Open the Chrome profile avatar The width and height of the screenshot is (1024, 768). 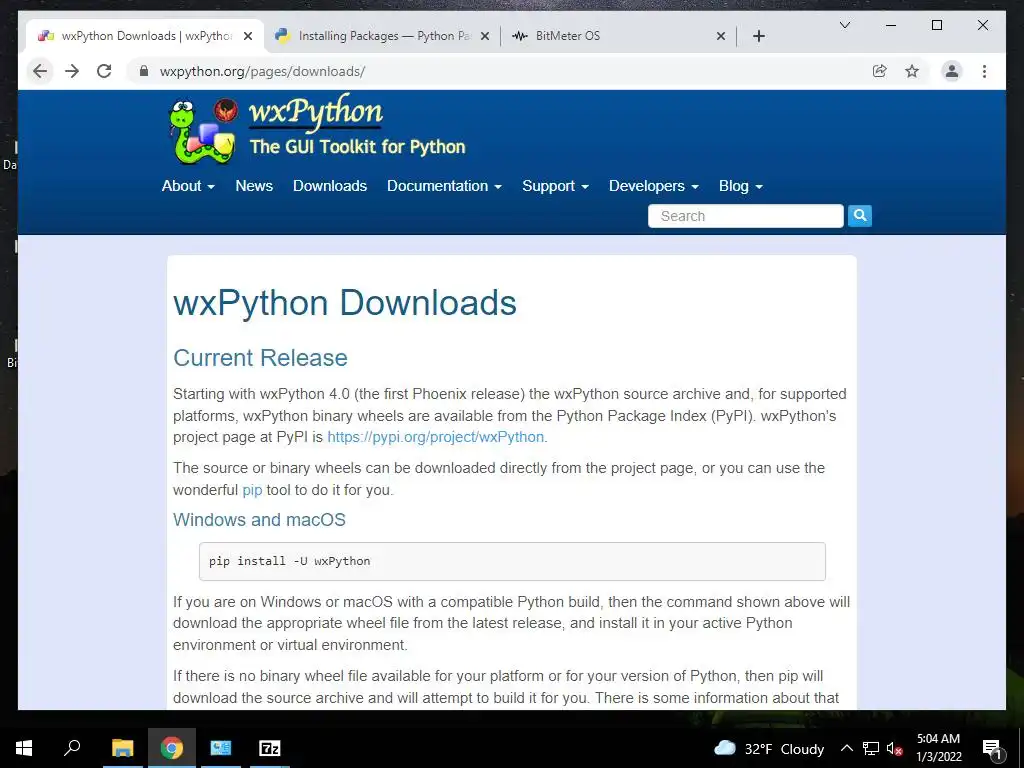pyautogui.click(x=952, y=71)
